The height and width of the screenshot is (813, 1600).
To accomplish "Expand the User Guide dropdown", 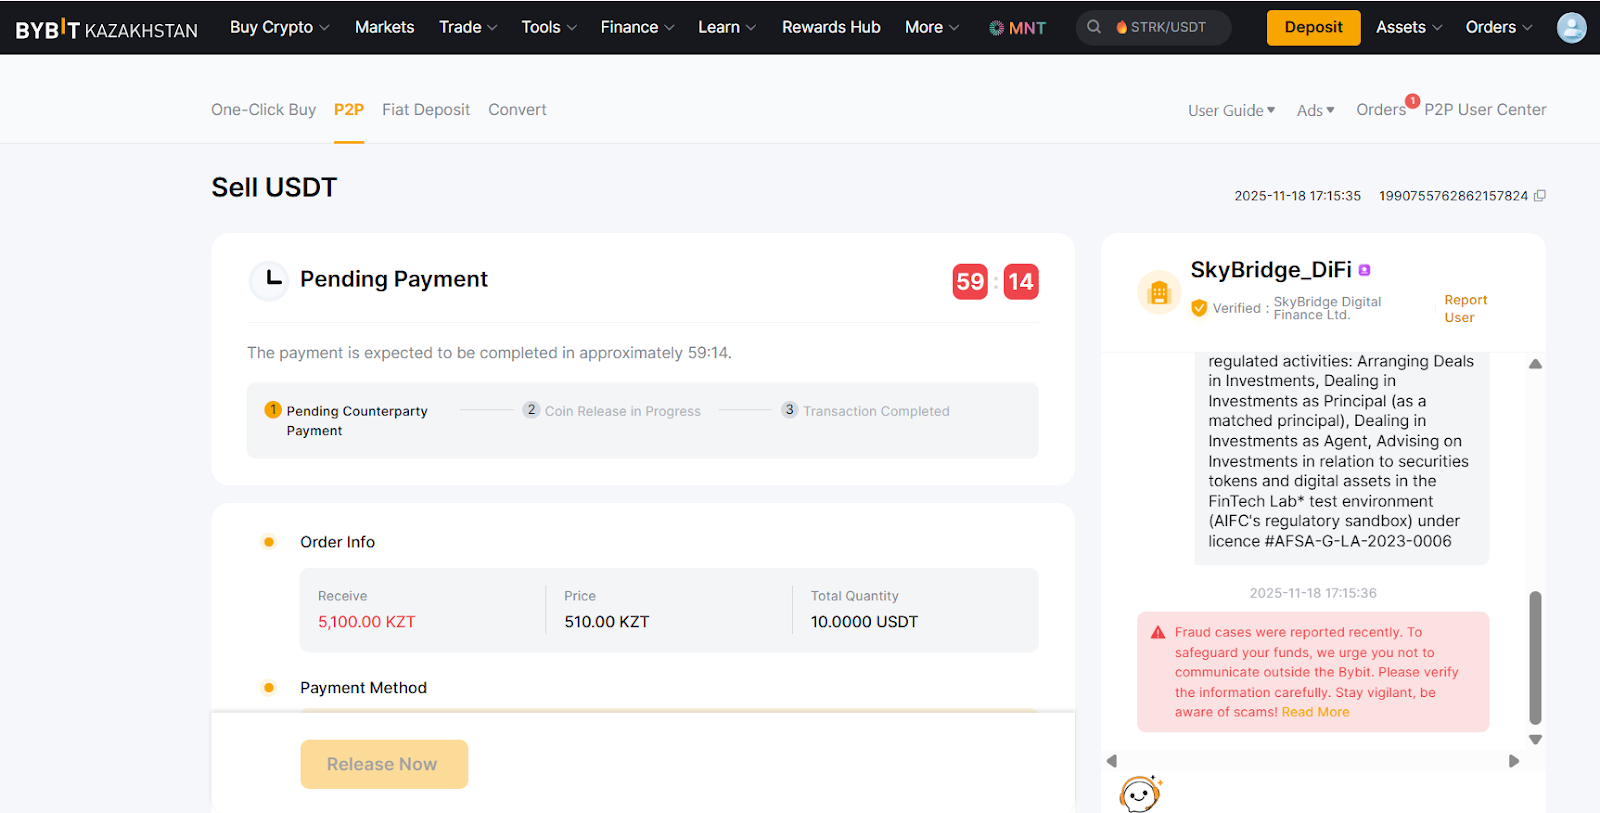I will tap(1231, 110).
